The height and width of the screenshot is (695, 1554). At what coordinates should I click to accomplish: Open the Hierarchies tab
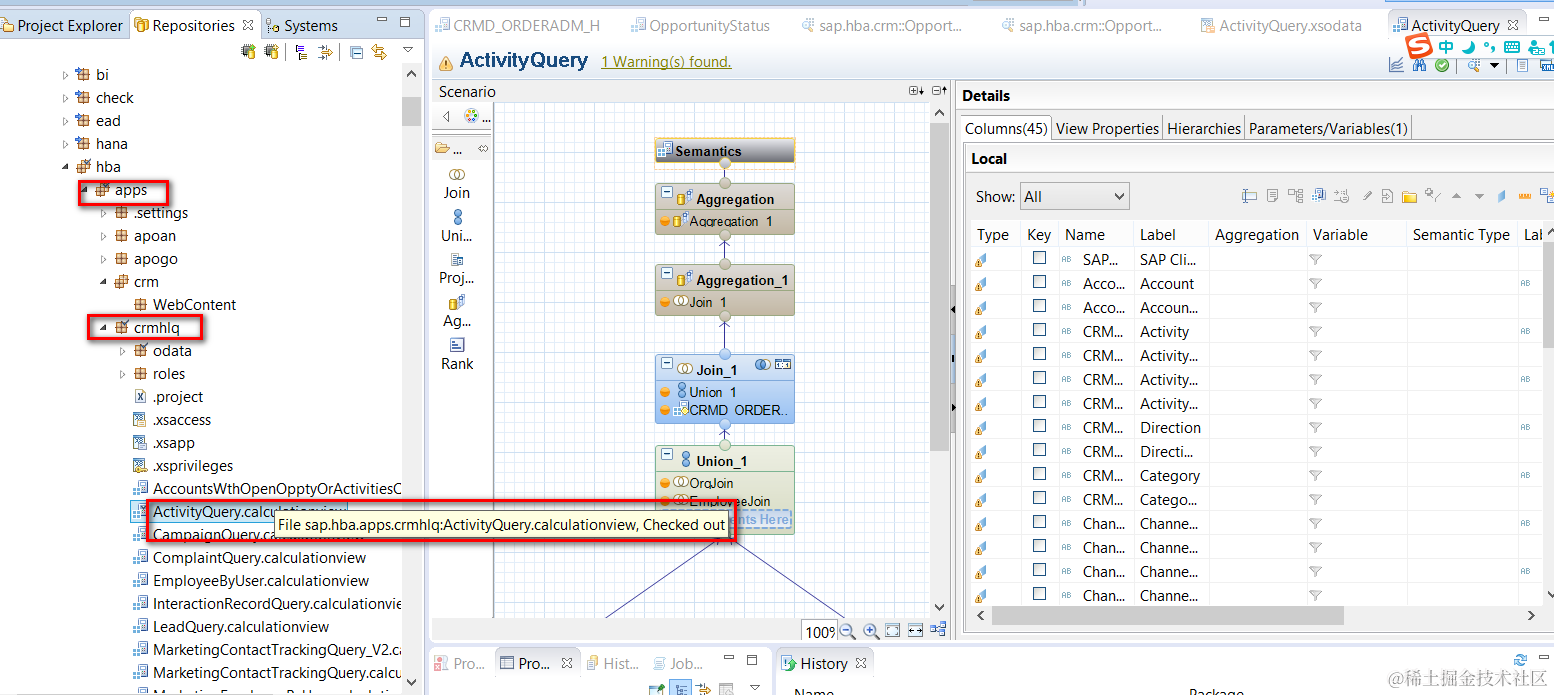(x=1203, y=128)
